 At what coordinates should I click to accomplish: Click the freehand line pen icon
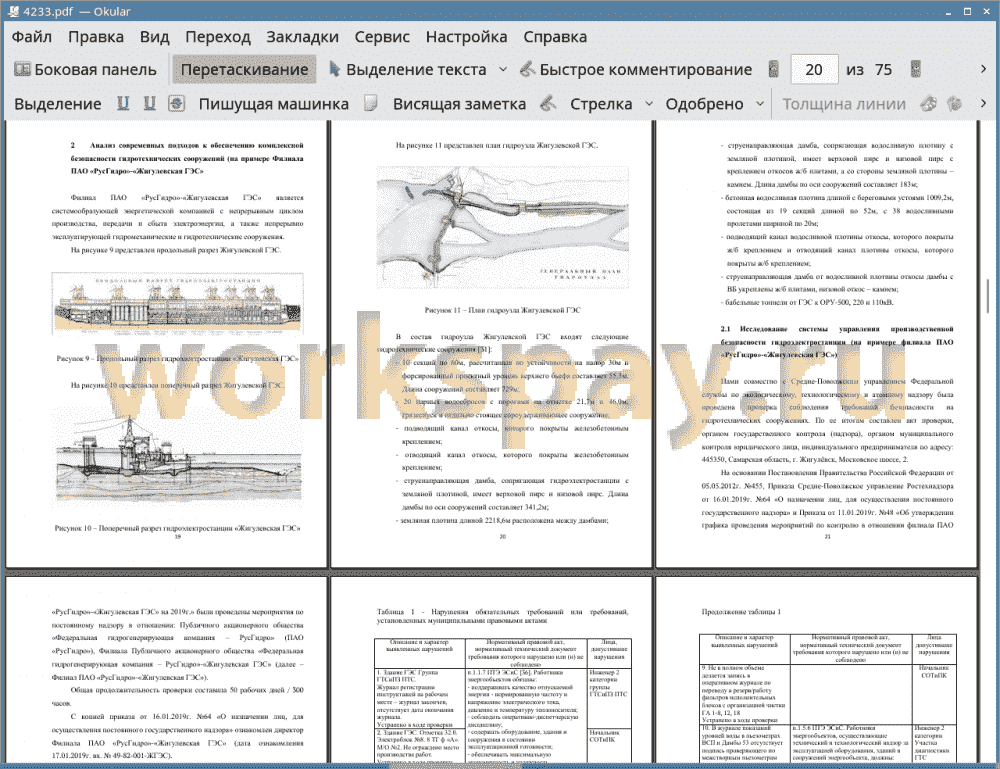[548, 103]
